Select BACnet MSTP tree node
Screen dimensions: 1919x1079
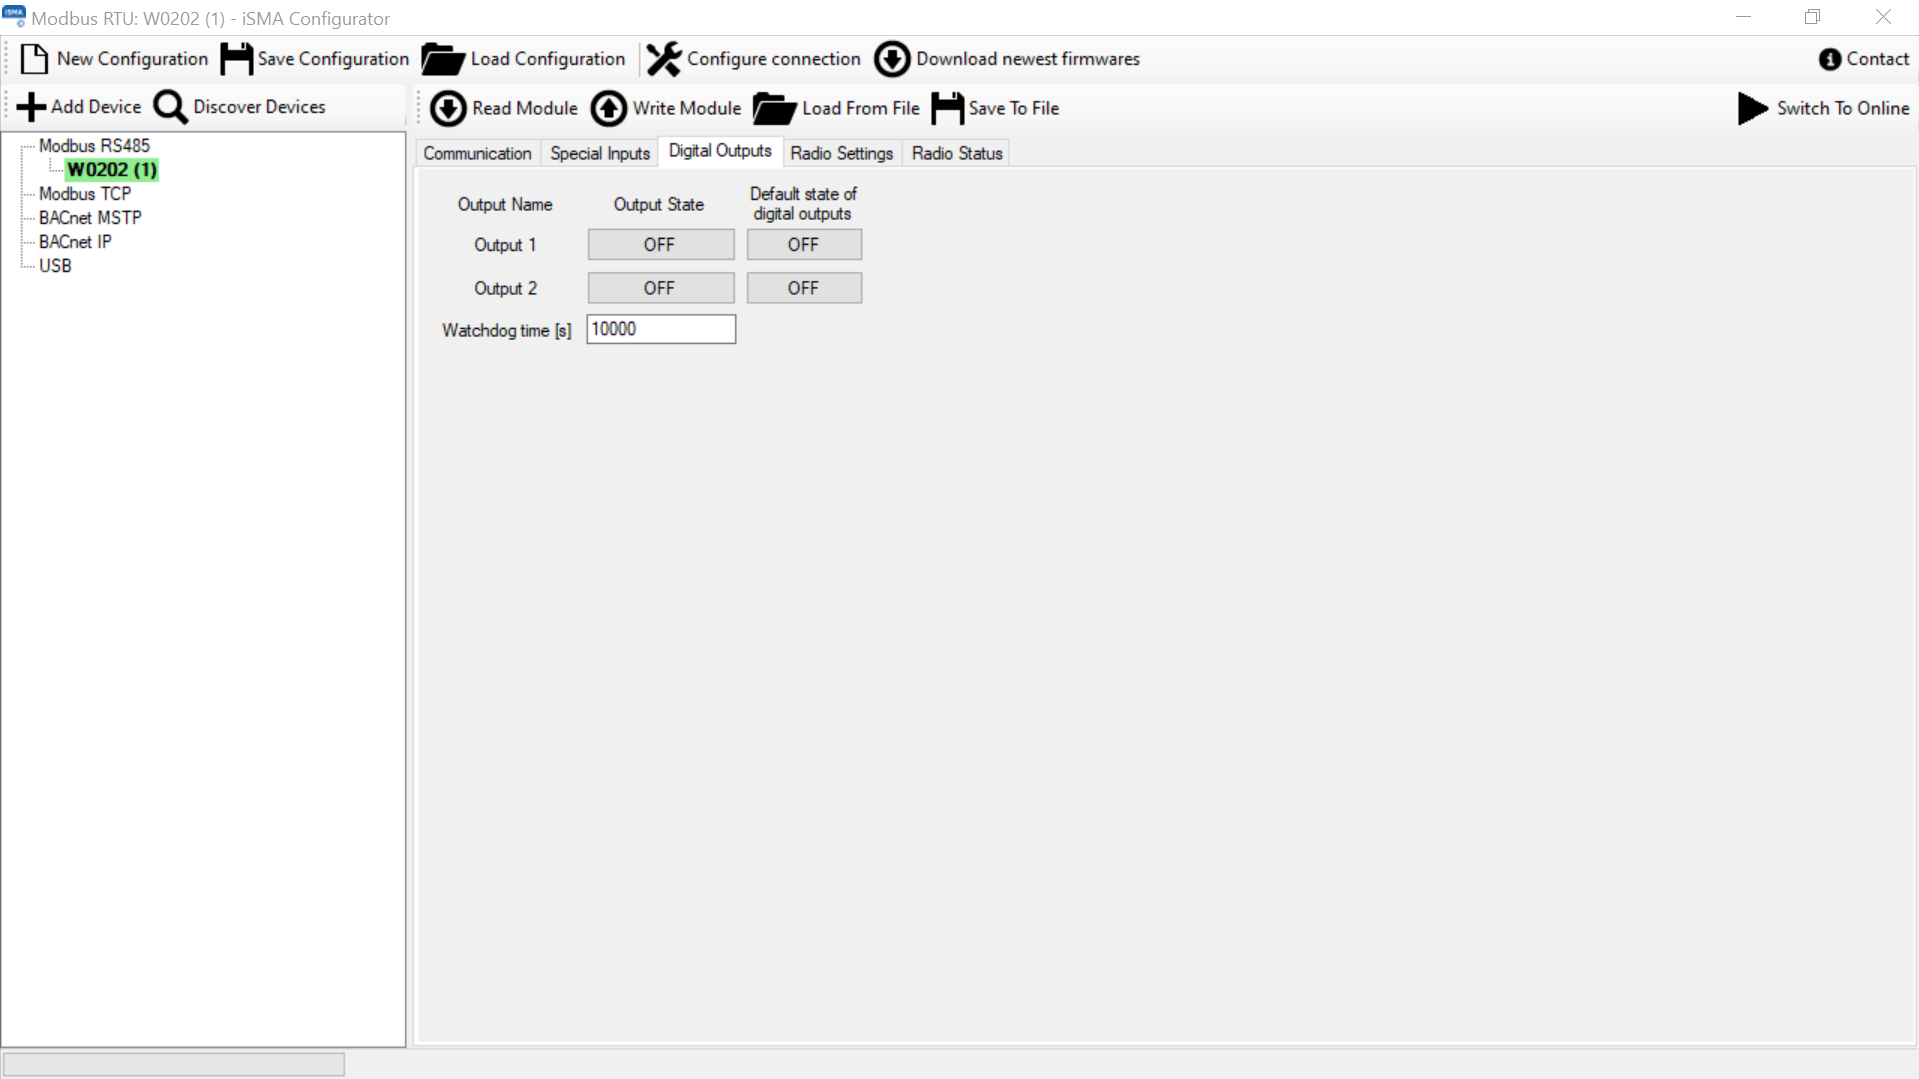pyautogui.click(x=90, y=218)
